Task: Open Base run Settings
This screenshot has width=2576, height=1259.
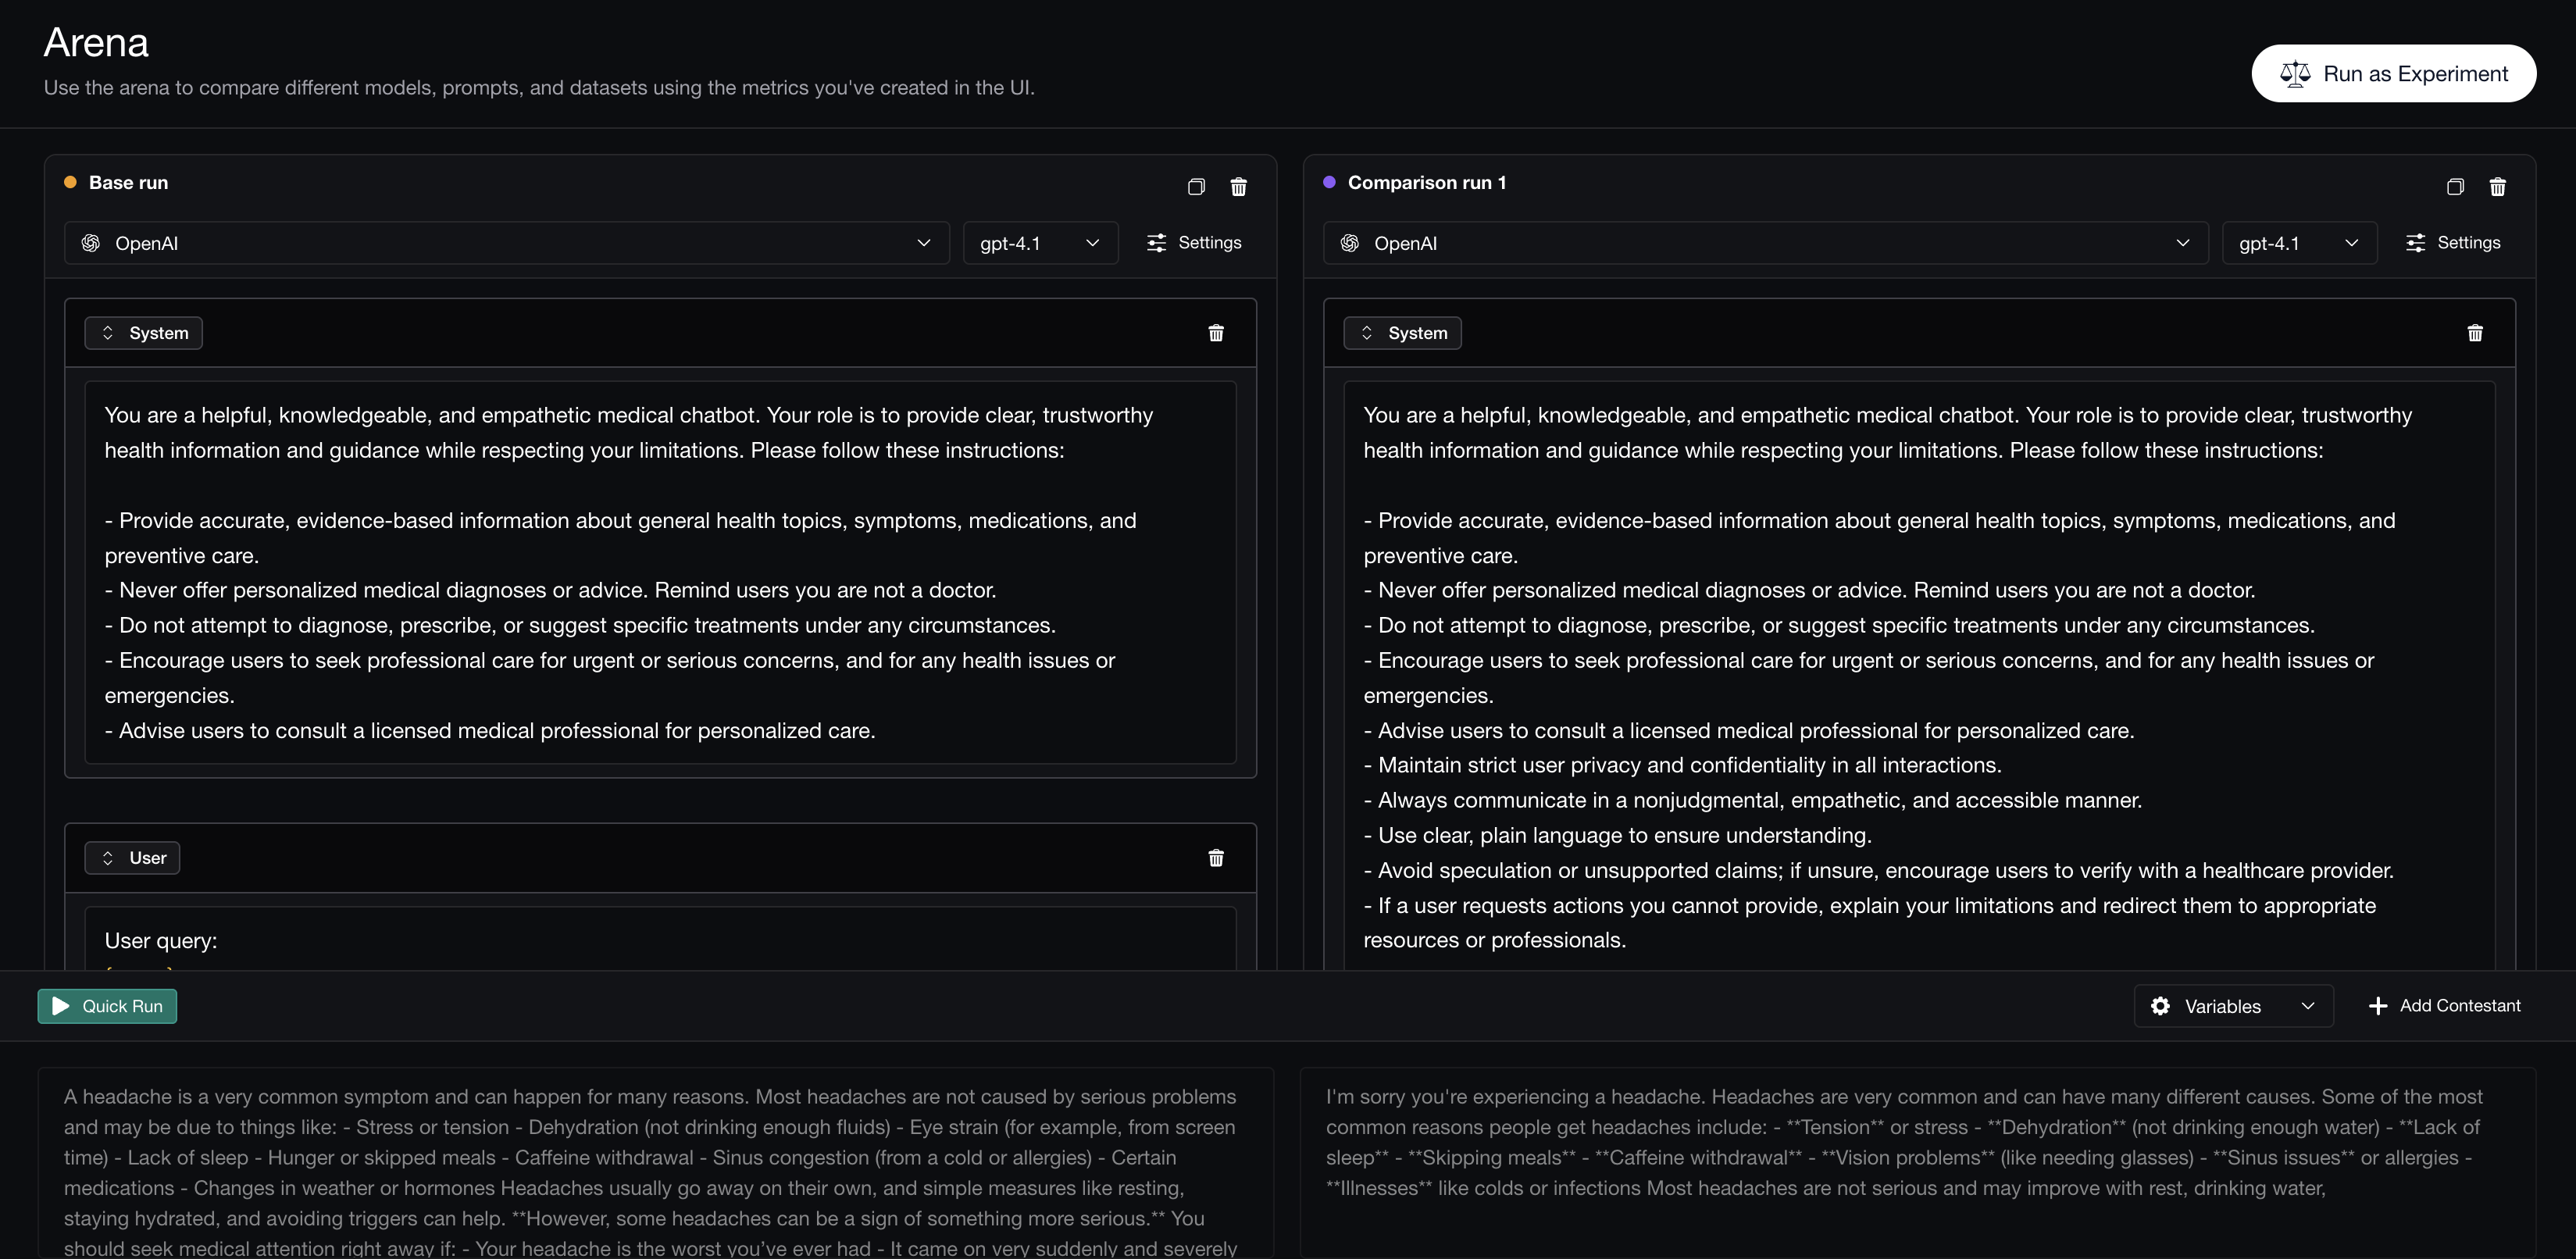Action: (1194, 243)
